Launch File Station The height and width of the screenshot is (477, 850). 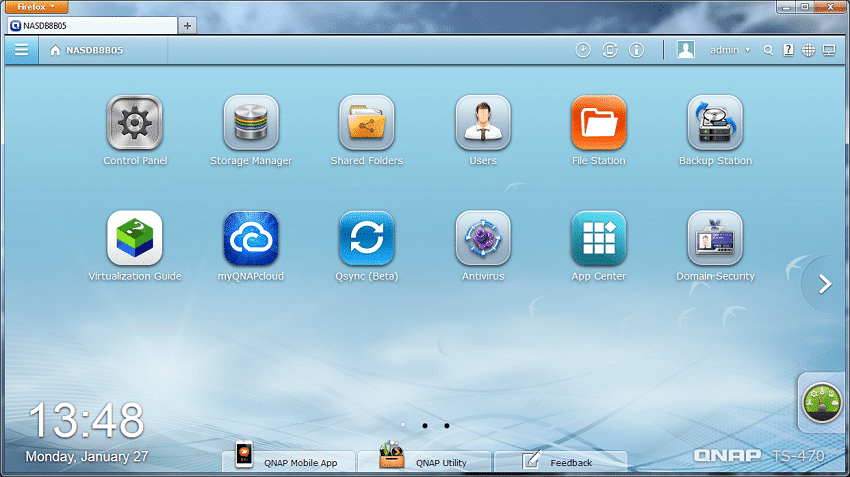pyautogui.click(x=598, y=123)
